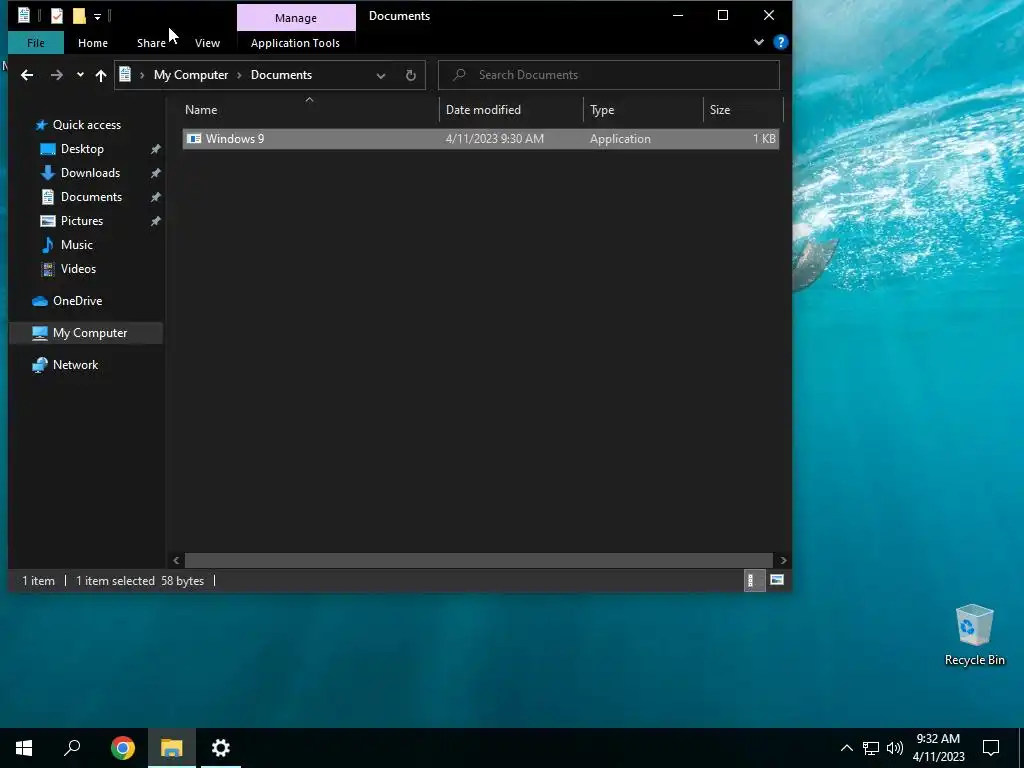Click the pin icon beside Pictures

pos(155,221)
